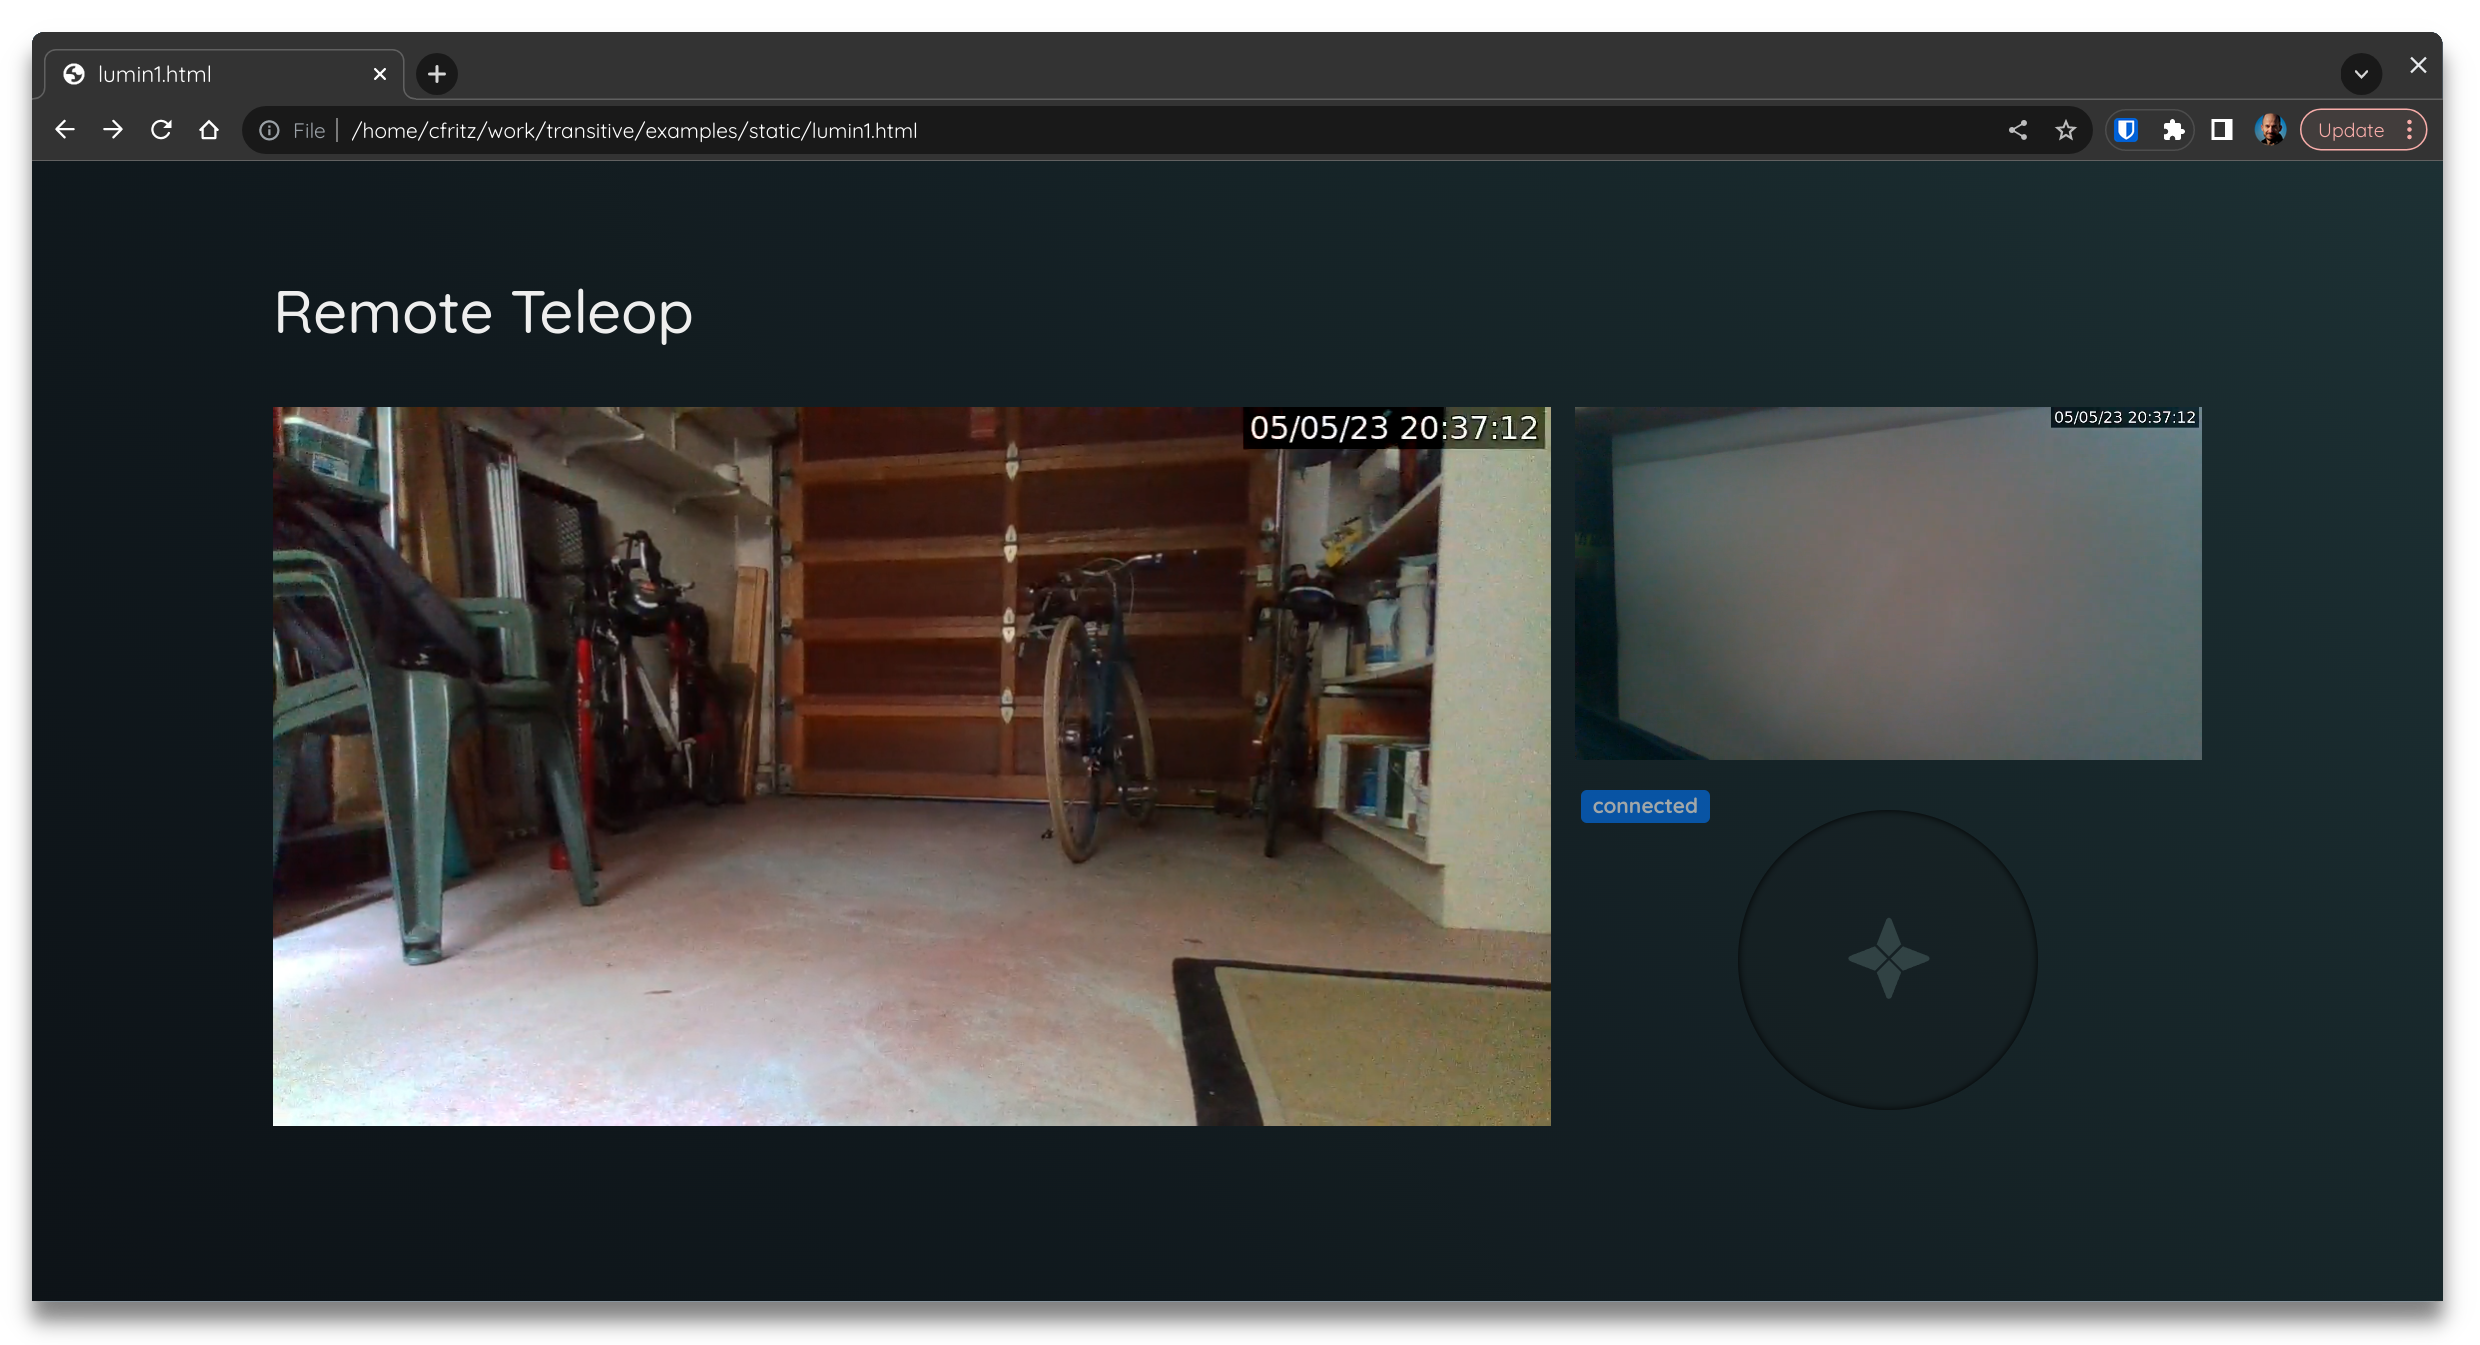This screenshot has height=1345, width=2480.
Task: Bookmark this page with the star
Action: click(2066, 130)
